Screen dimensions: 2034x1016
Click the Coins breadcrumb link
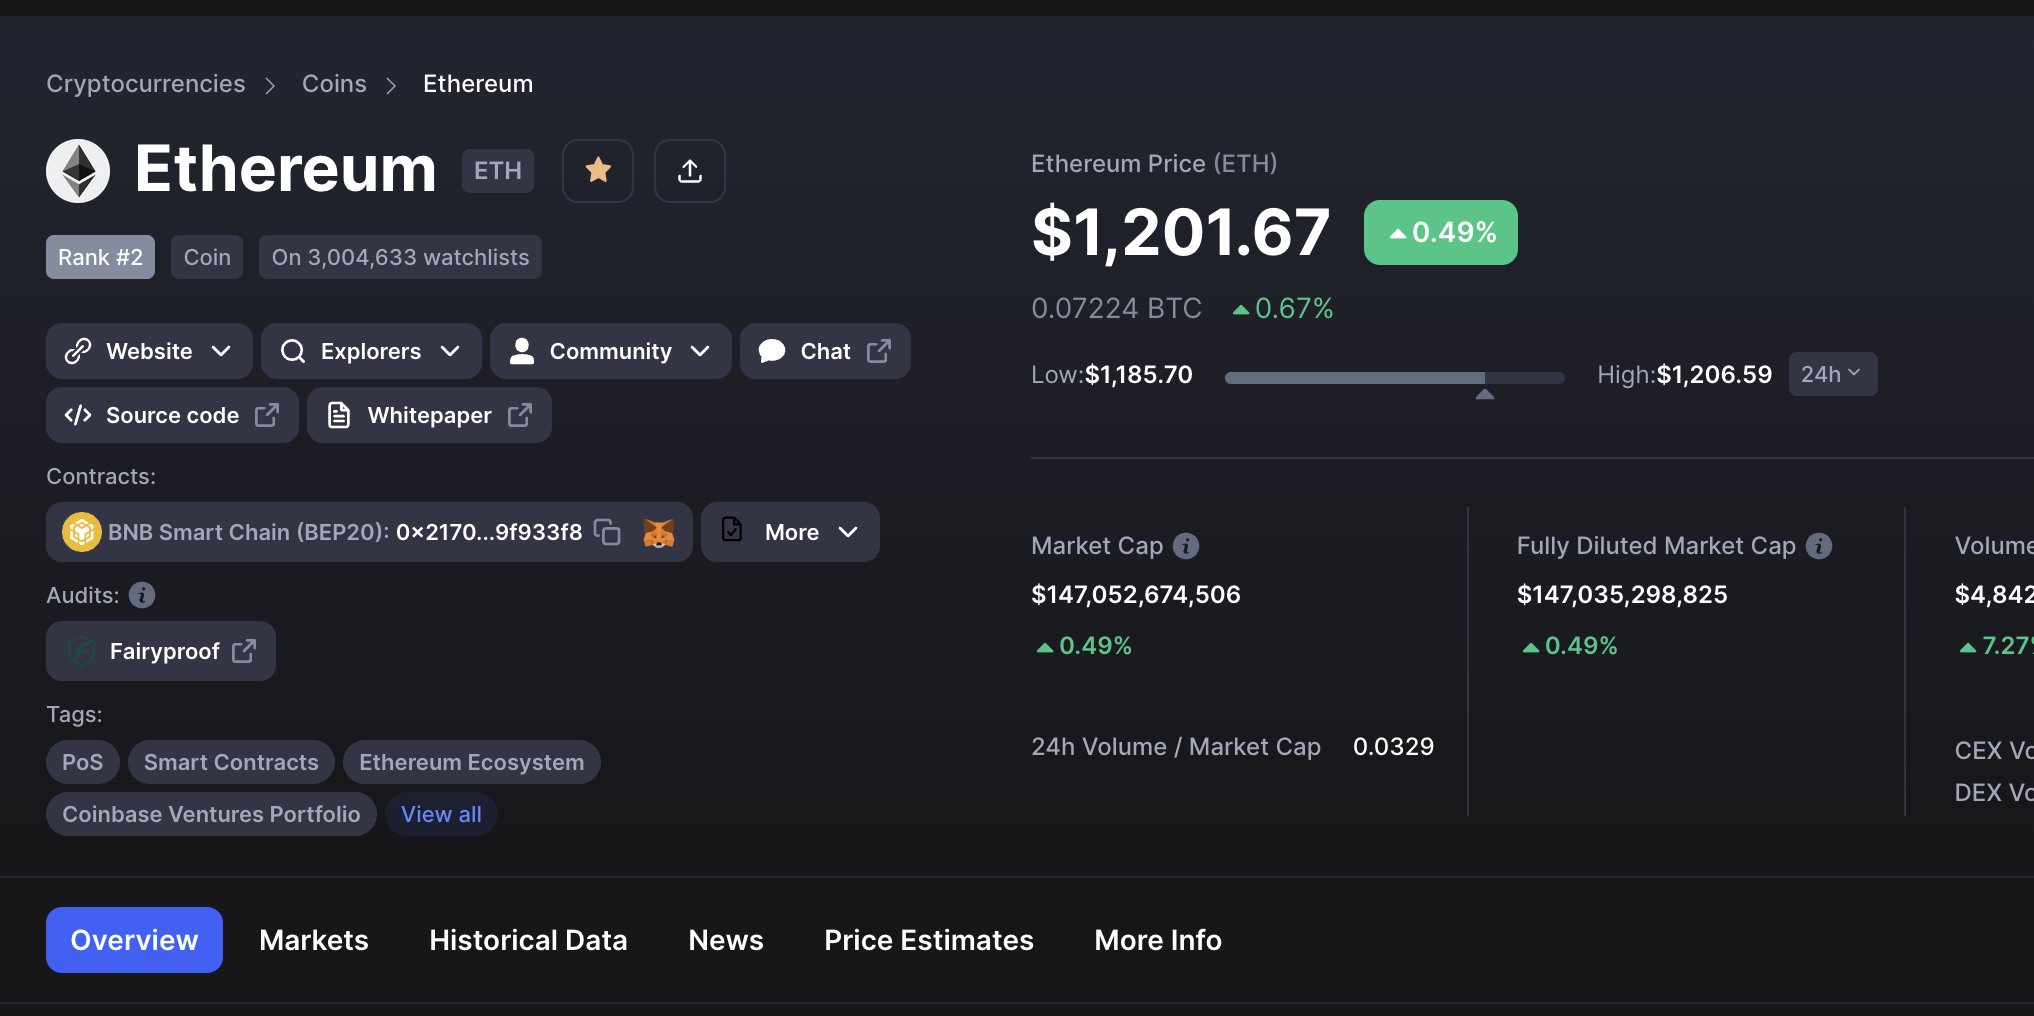pyautogui.click(x=334, y=84)
